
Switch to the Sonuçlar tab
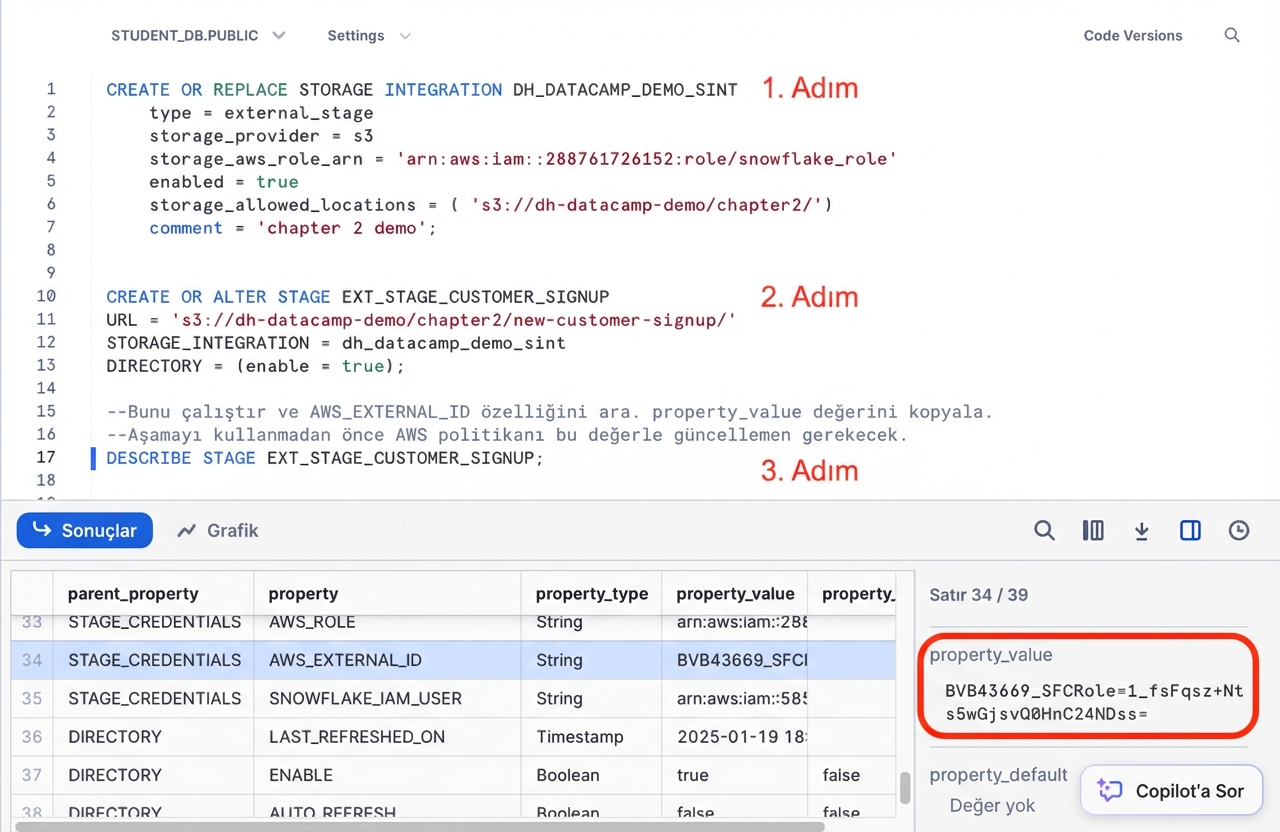pos(84,531)
